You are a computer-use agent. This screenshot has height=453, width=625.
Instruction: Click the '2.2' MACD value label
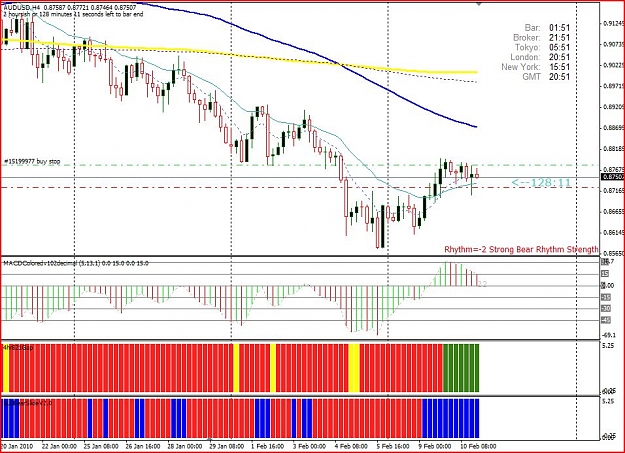tap(482, 284)
